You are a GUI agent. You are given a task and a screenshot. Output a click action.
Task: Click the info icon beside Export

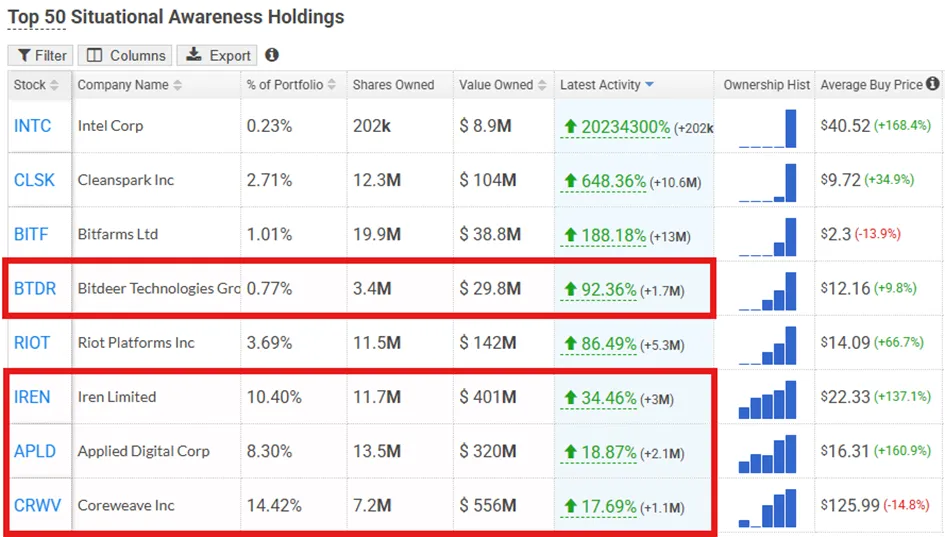point(272,55)
